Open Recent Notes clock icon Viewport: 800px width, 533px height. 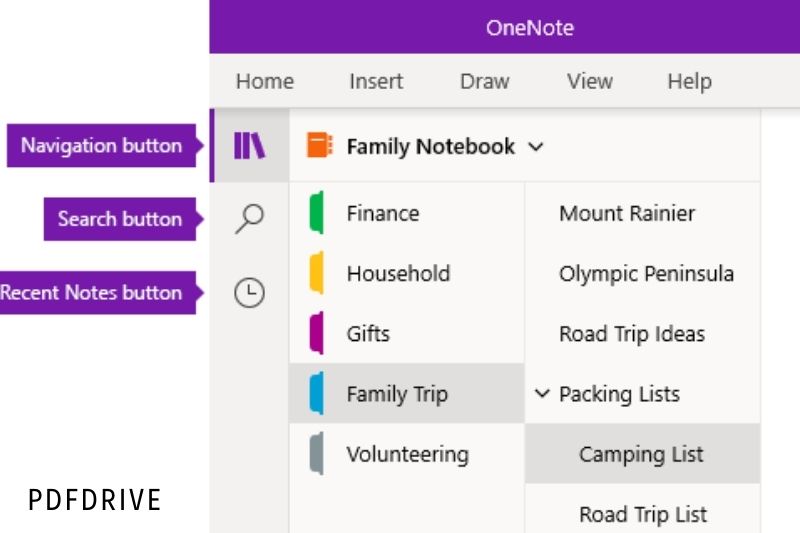(x=249, y=293)
